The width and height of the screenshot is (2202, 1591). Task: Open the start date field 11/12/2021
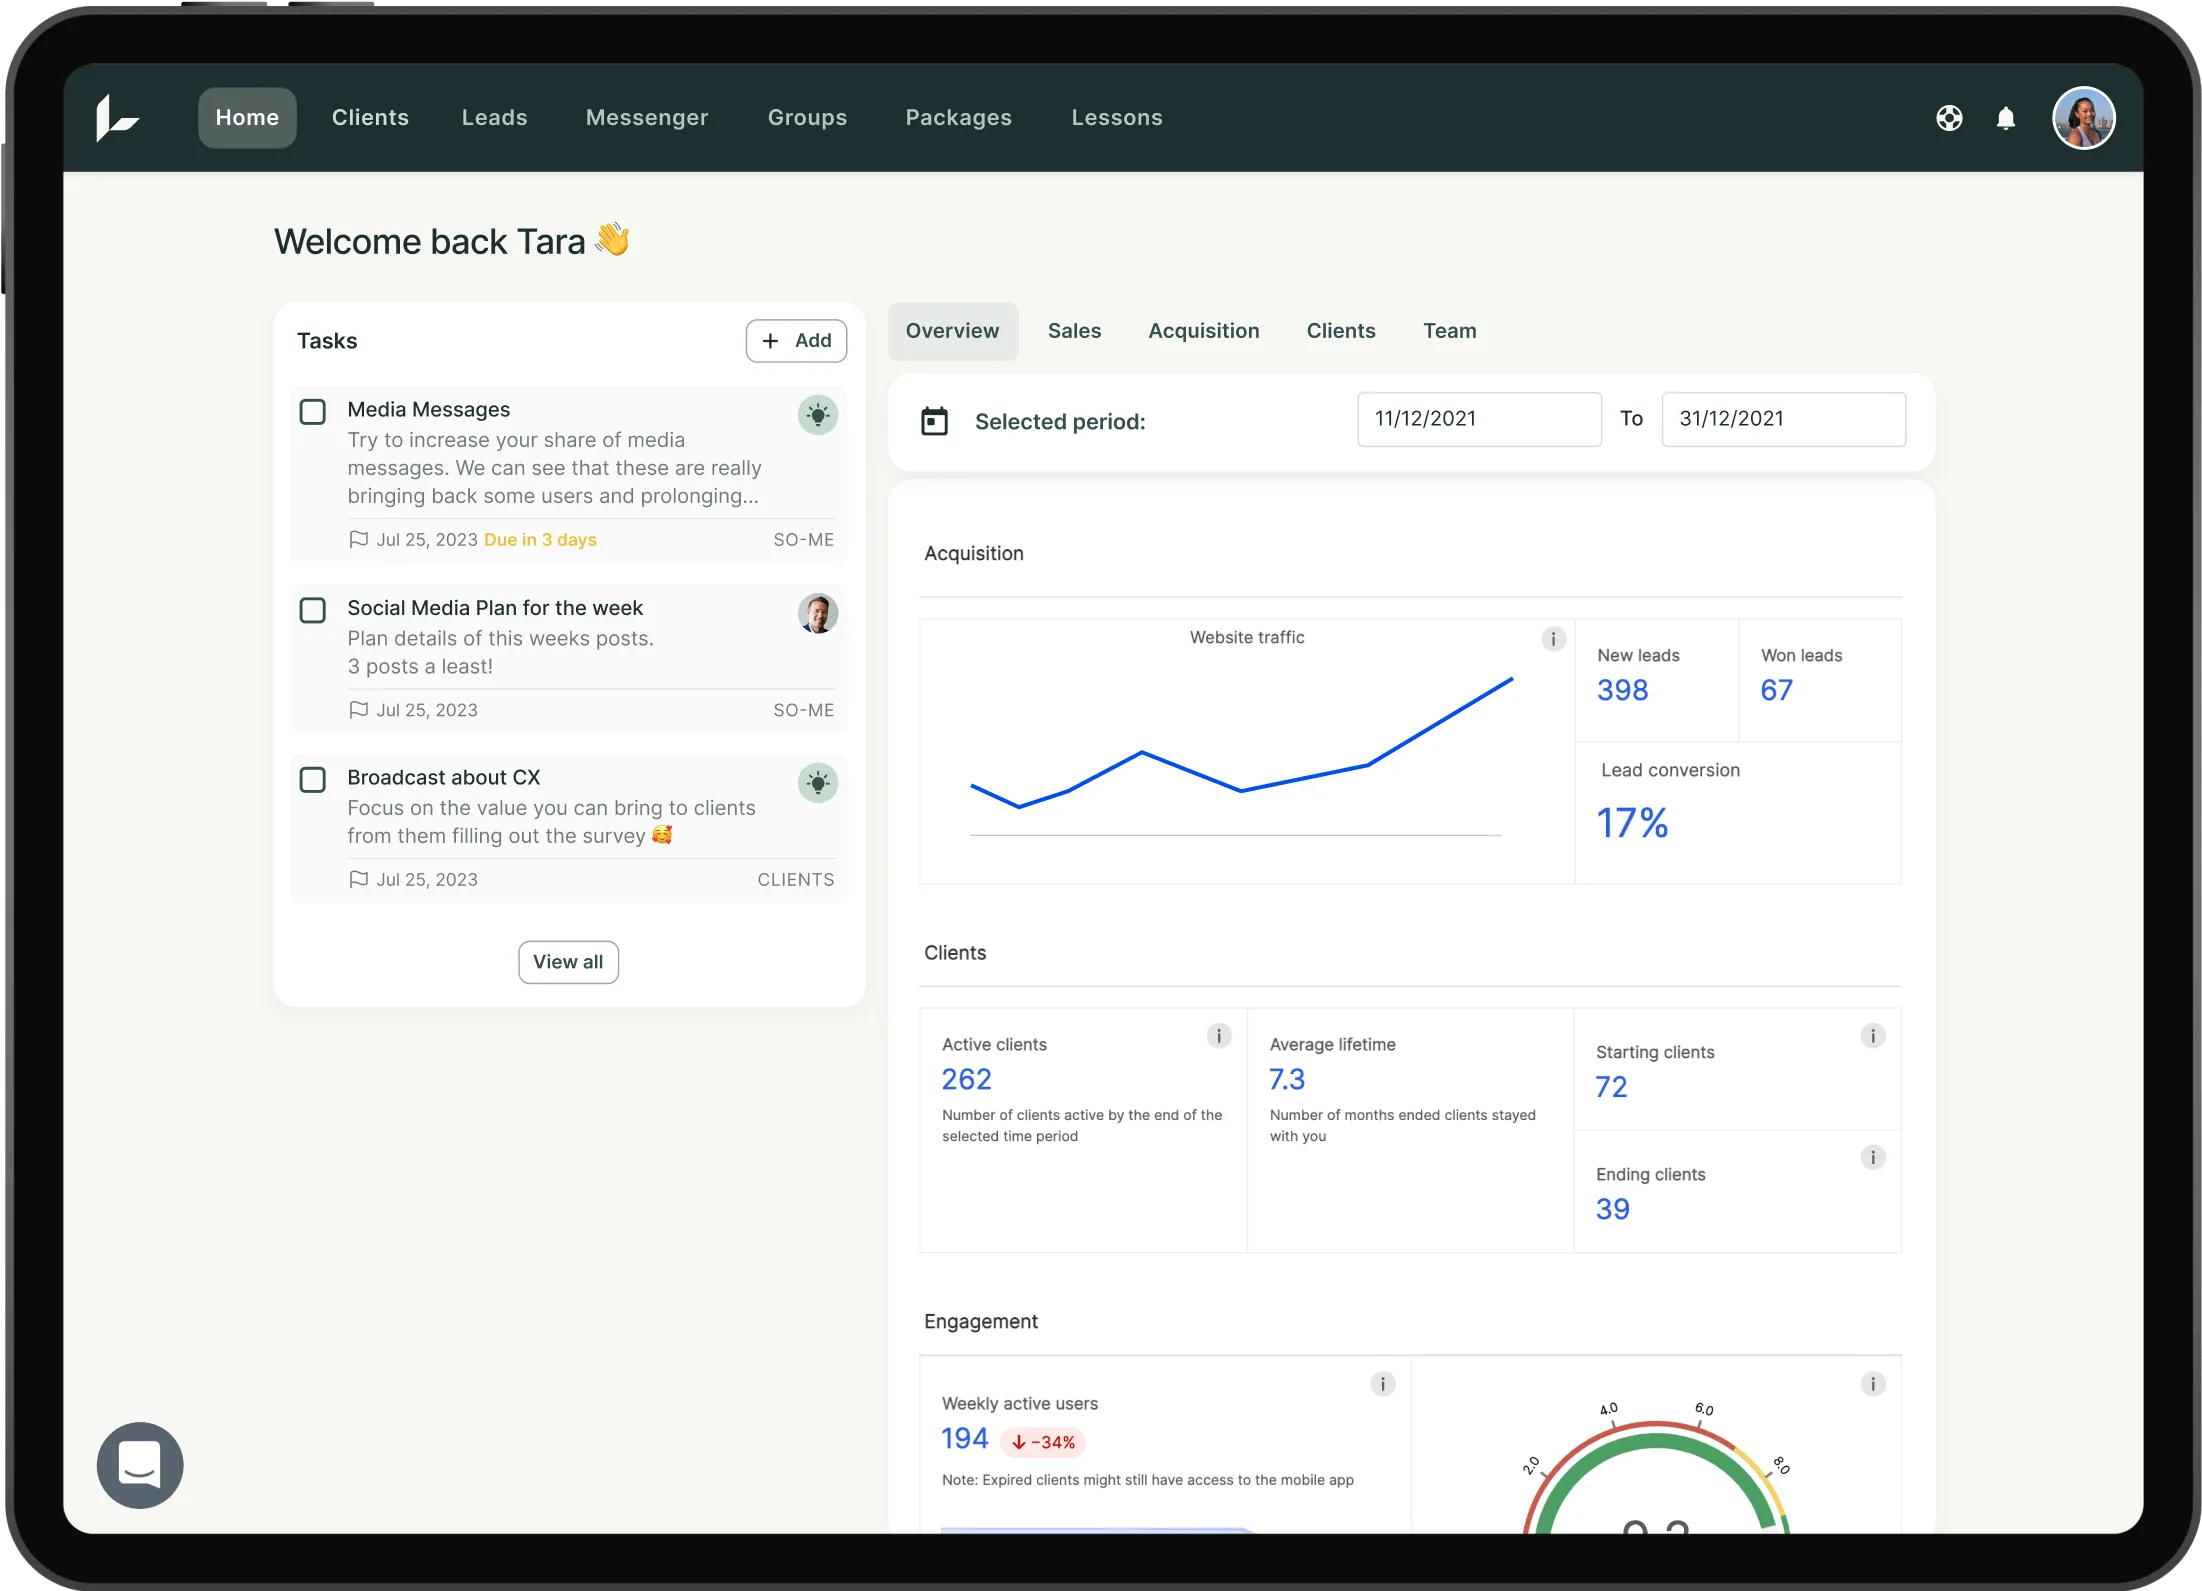point(1478,419)
